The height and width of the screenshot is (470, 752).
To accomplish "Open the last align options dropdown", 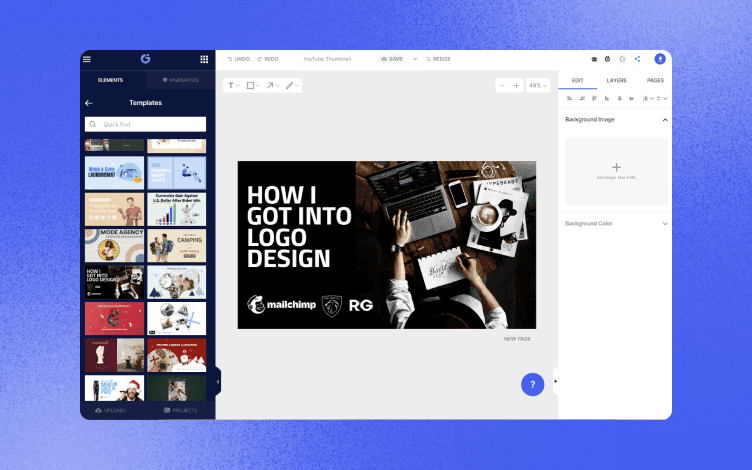I will click(662, 98).
